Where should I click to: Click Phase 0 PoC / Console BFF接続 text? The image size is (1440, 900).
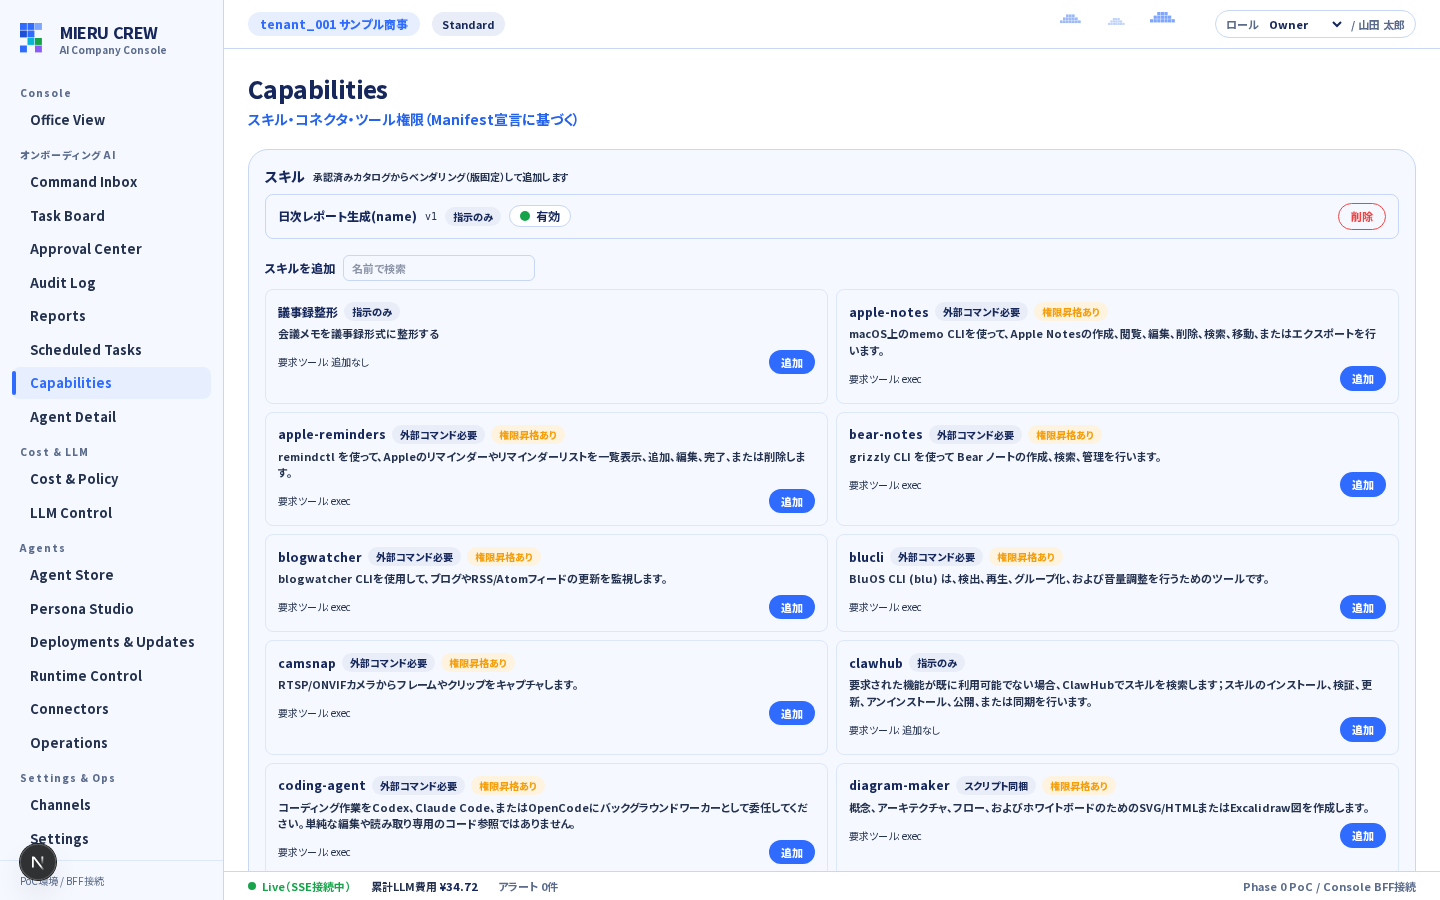click(1329, 887)
